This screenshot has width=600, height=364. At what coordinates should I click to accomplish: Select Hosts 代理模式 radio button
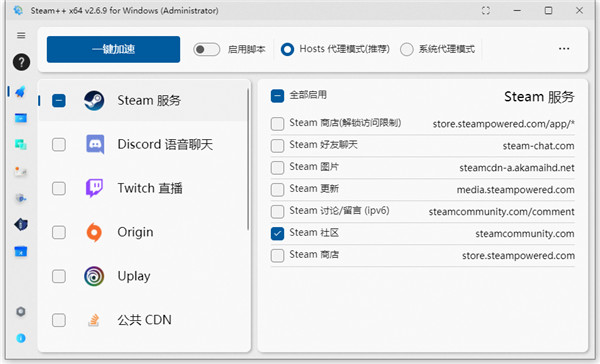(x=287, y=49)
